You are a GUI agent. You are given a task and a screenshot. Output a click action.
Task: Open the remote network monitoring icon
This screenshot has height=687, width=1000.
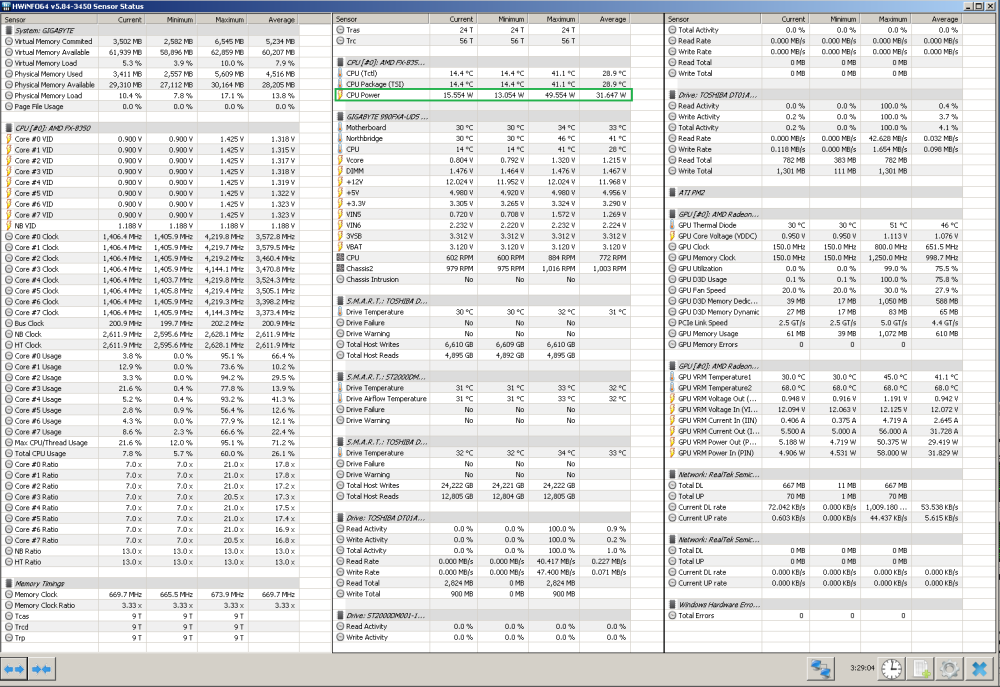coord(821,669)
